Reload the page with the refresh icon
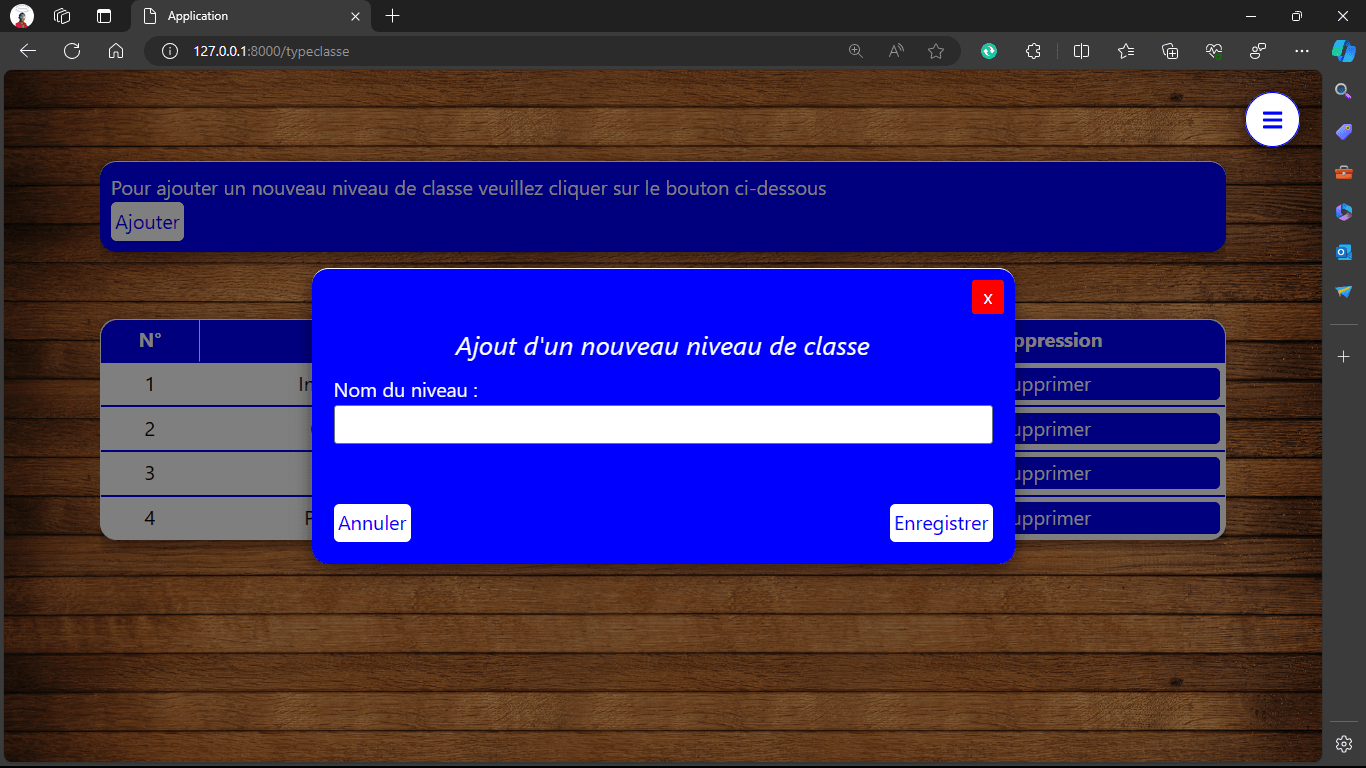Image resolution: width=1366 pixels, height=768 pixels. pyautogui.click(x=72, y=51)
